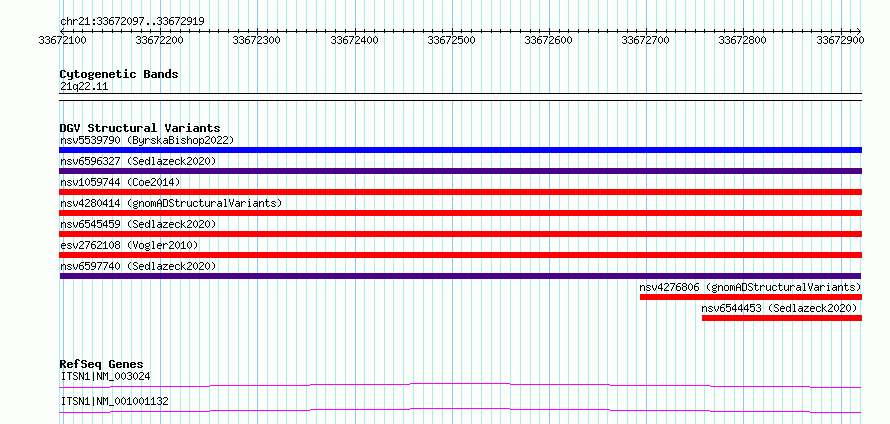Screen dimensions: 890x424
Task: Select the red nsv6545459 variant bar
Action: (460, 234)
